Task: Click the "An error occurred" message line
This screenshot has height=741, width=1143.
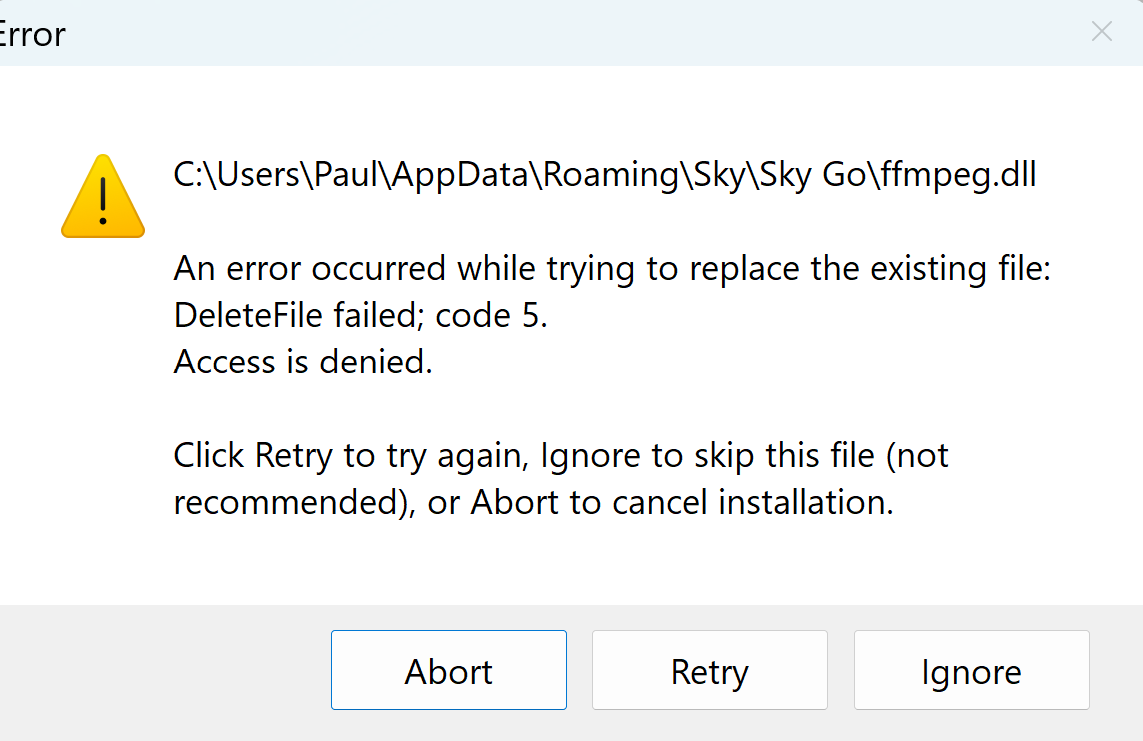Action: point(612,269)
